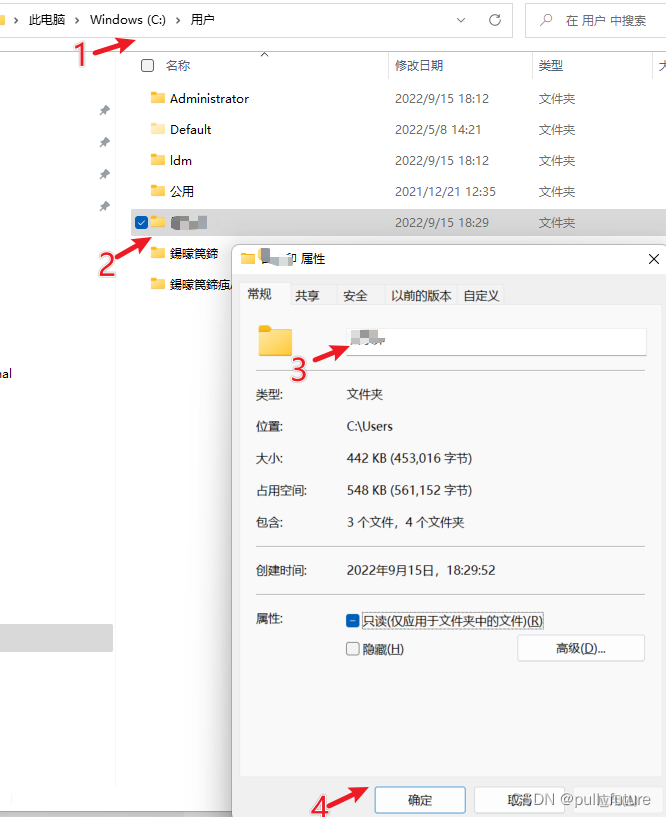Click Administrator row date 2022/9/15 18:12
This screenshot has width=666, height=817.
tap(442, 98)
